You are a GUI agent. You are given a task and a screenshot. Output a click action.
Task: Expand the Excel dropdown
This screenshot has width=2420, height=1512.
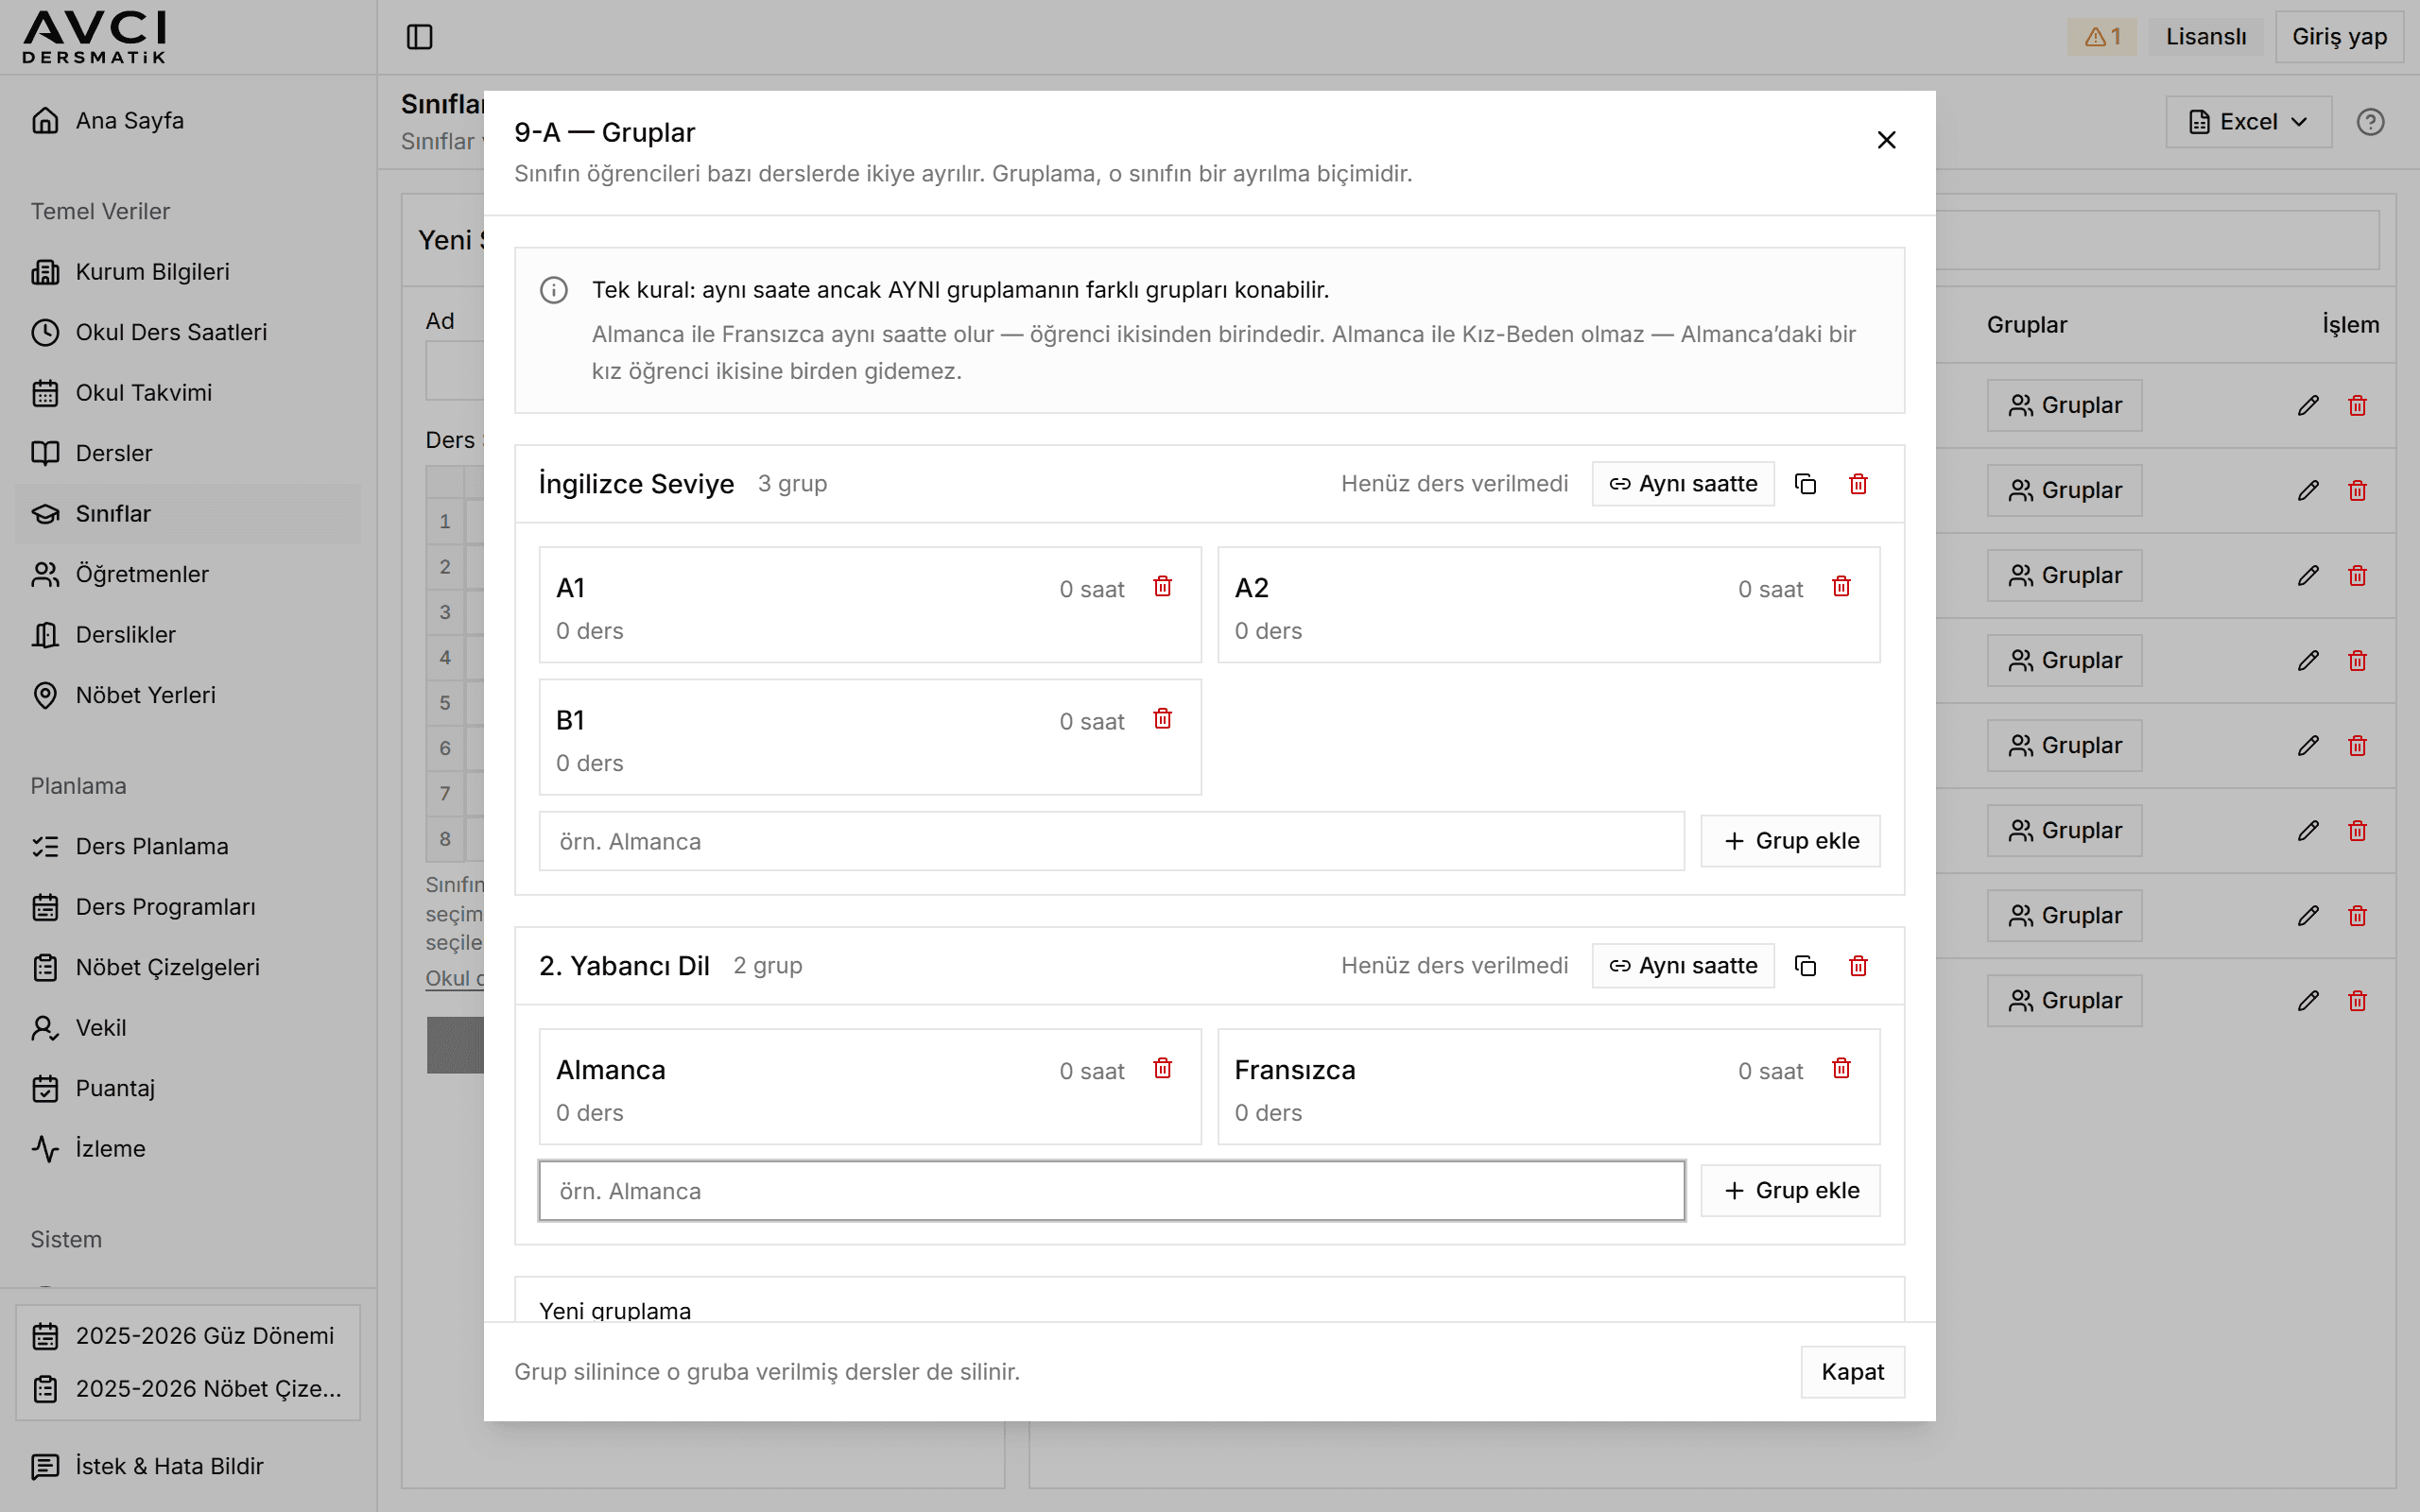pyautogui.click(x=2248, y=122)
